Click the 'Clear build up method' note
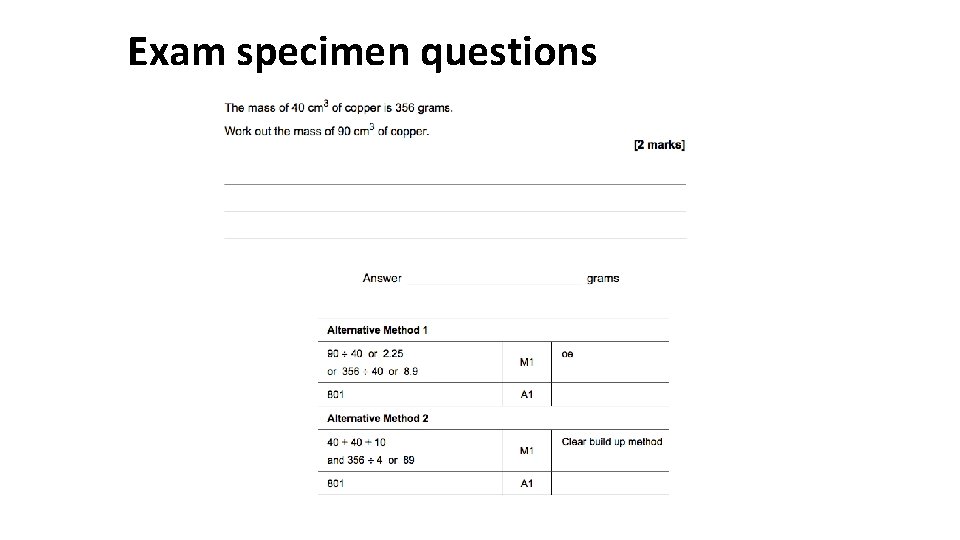 click(612, 442)
